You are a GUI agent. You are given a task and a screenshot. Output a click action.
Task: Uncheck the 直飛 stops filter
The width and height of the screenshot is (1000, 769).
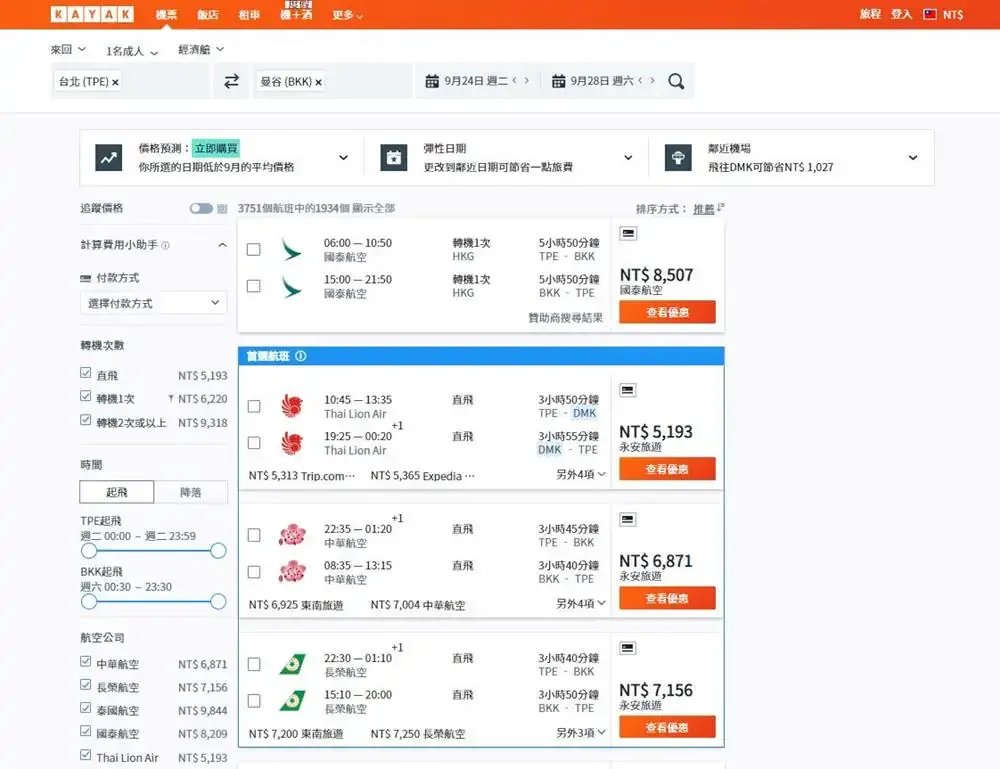click(x=85, y=372)
